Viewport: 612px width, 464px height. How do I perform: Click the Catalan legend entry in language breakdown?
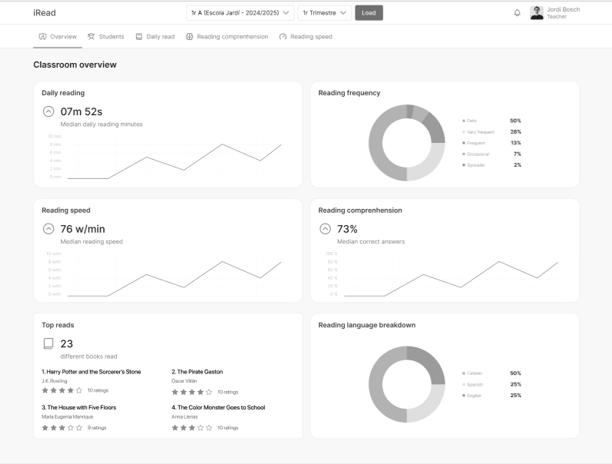(x=472, y=373)
